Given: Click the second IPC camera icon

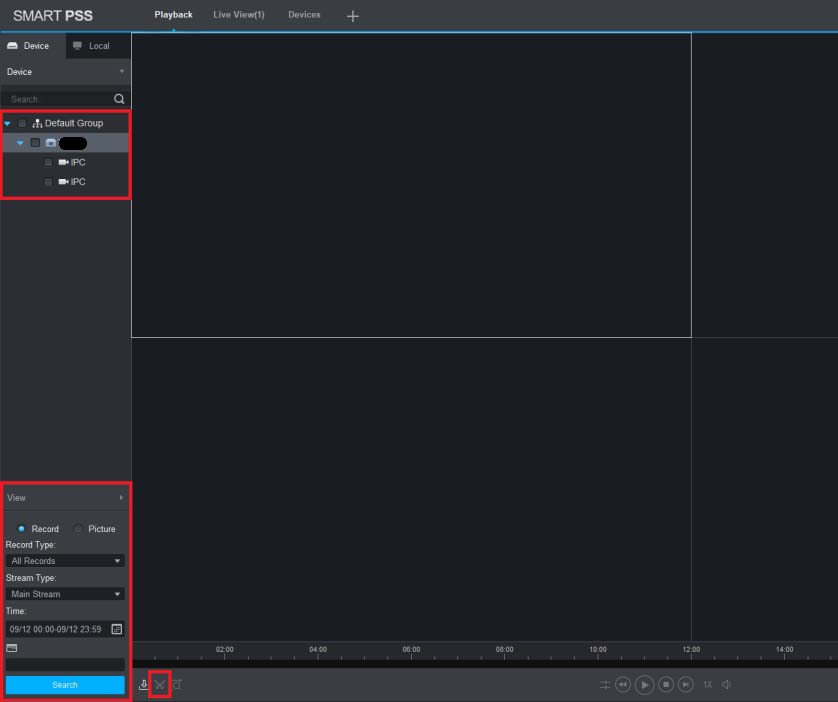Looking at the screenshot, I should [63, 182].
